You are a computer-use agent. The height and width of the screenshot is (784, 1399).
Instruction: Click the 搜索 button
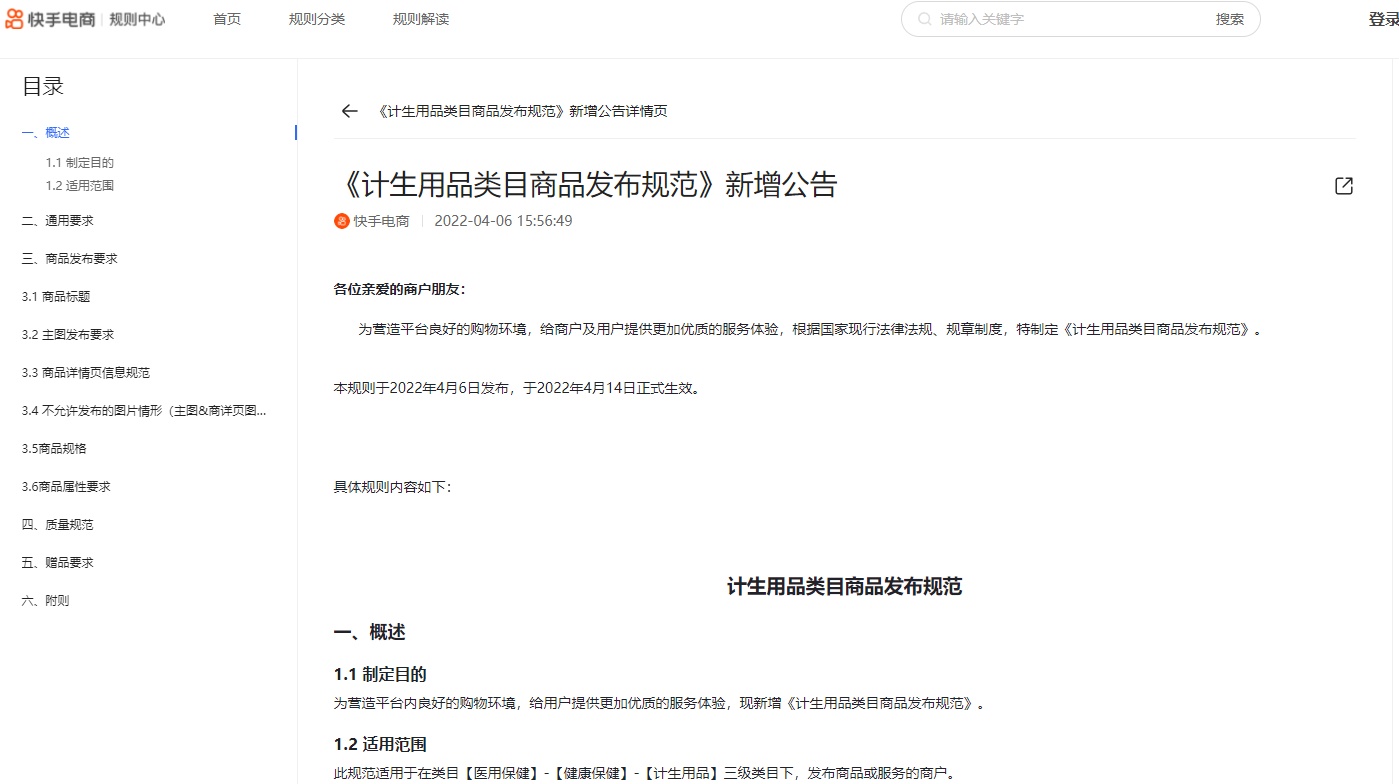(1230, 19)
